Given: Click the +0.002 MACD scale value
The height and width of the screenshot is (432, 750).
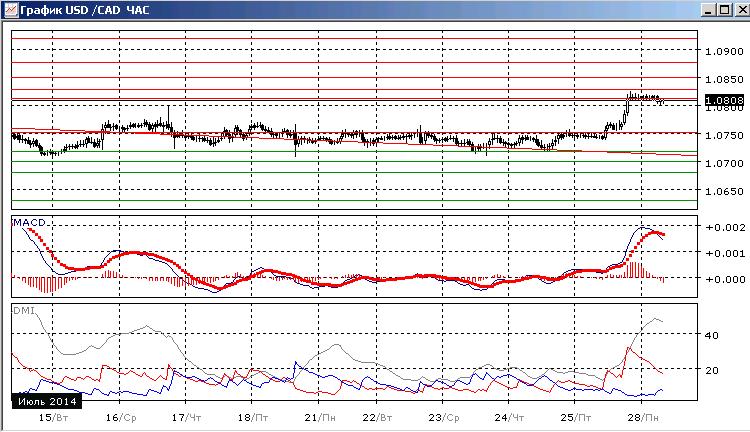Looking at the screenshot, I should coord(726,227).
